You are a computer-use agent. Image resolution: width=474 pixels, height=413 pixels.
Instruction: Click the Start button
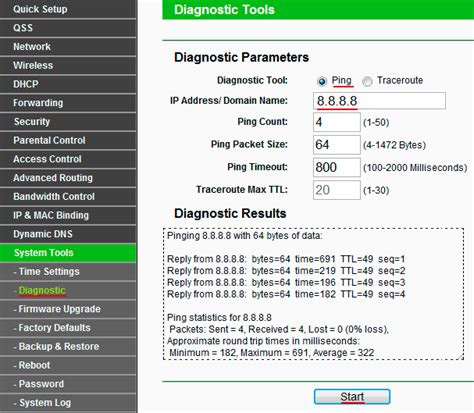pyautogui.click(x=352, y=397)
